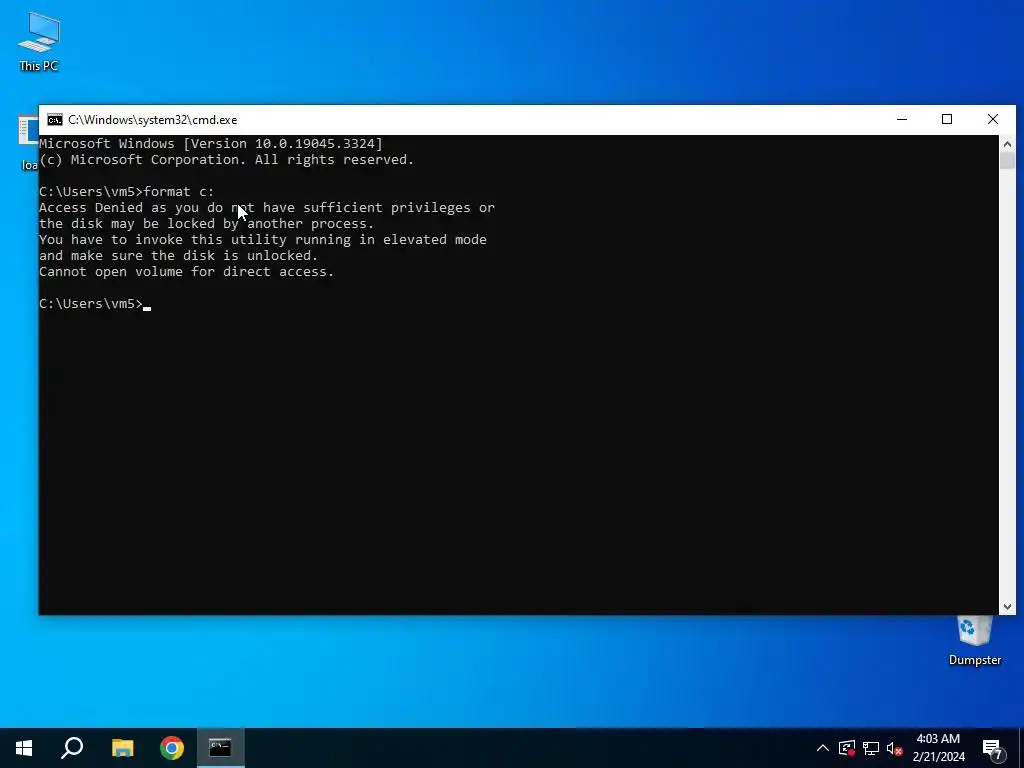Screen dimensions: 1024x768
Task: Click the 'Cannot open volume for direct access.' line
Action: point(187,272)
